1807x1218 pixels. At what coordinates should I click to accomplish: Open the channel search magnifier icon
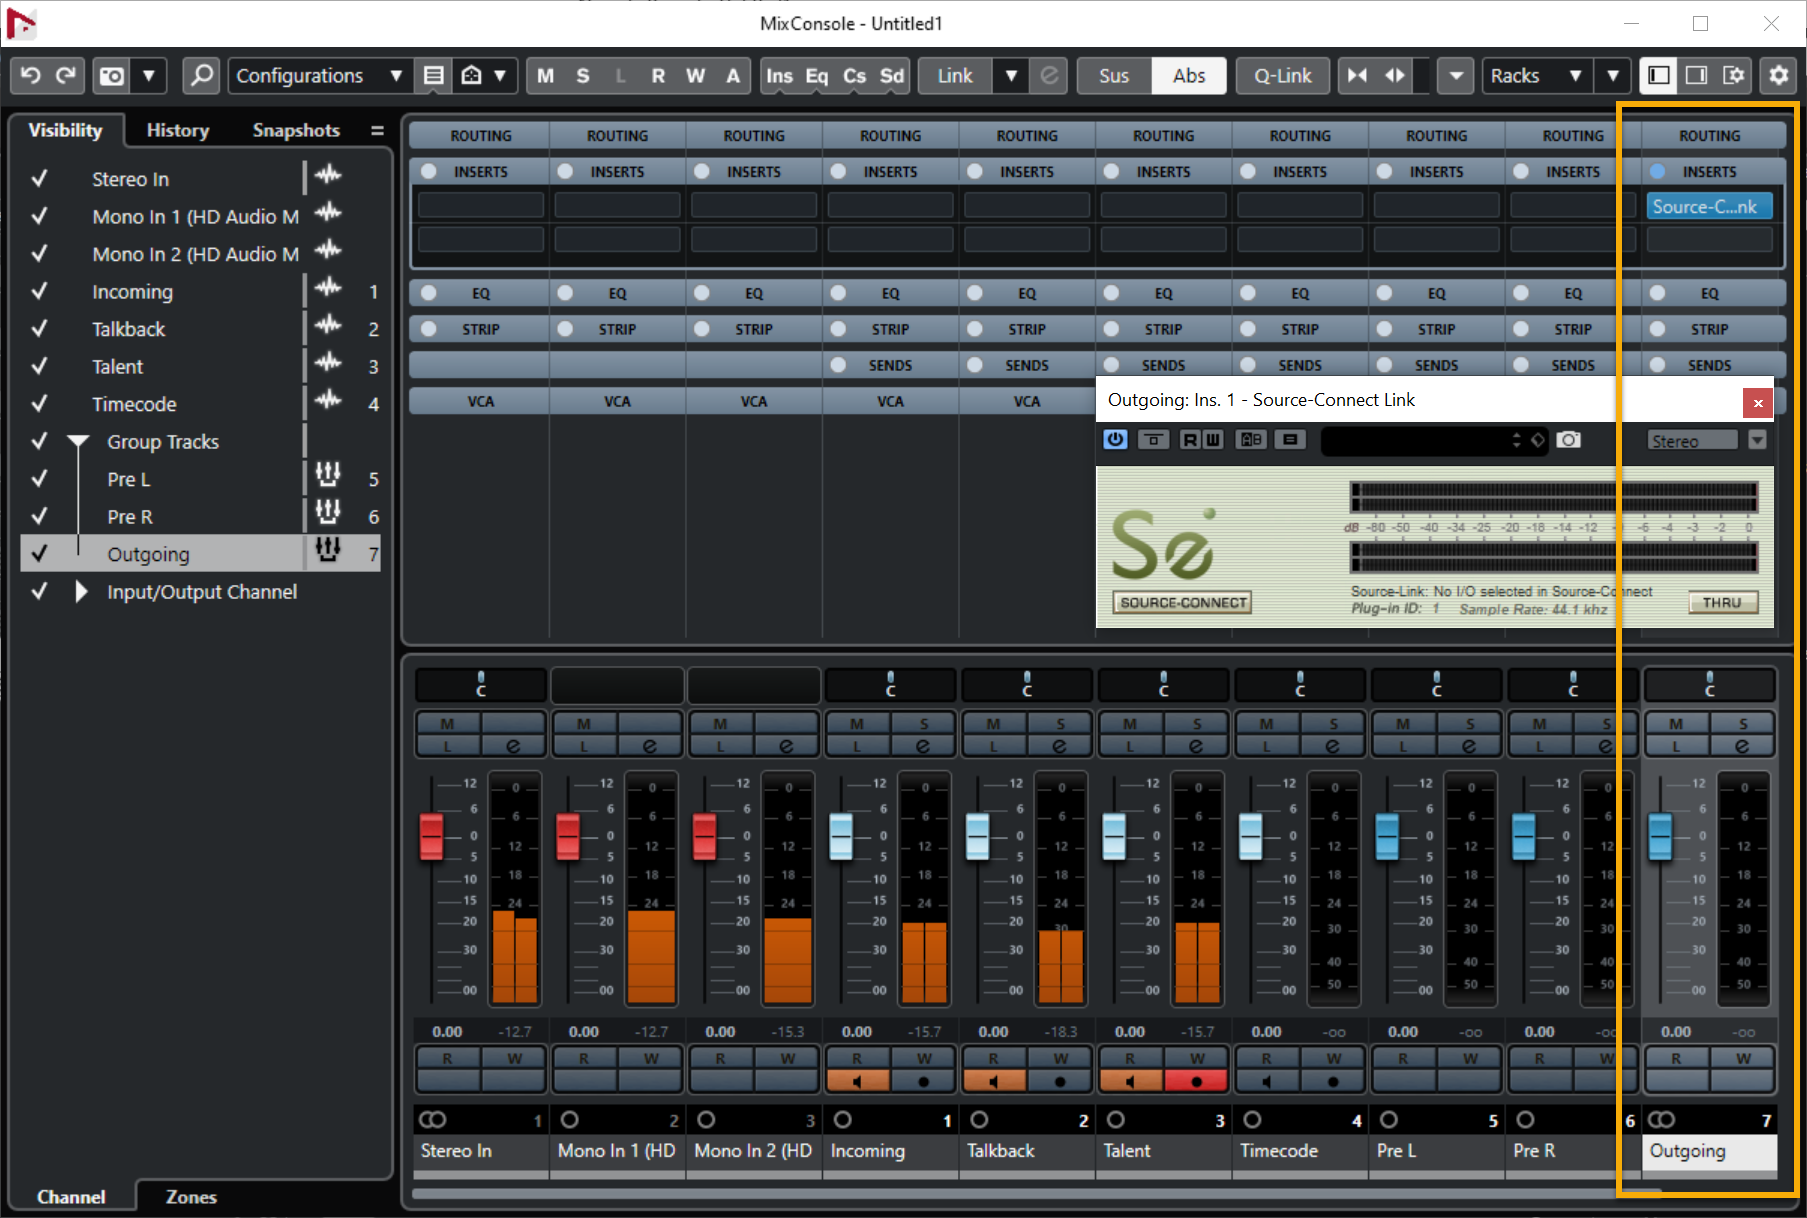[x=201, y=76]
